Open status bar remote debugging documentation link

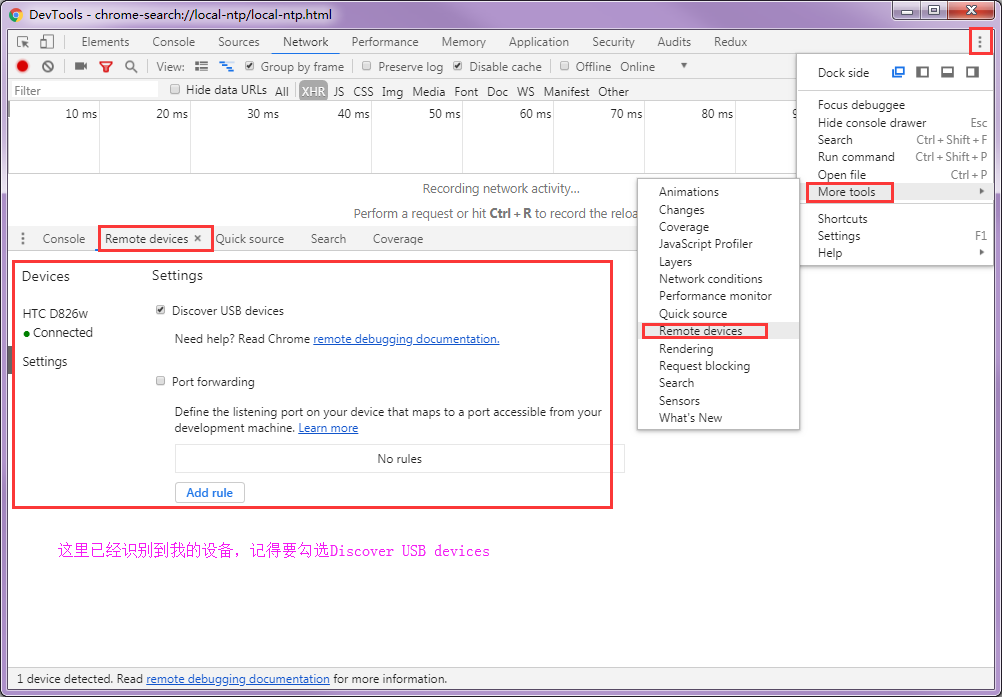pyautogui.click(x=238, y=679)
